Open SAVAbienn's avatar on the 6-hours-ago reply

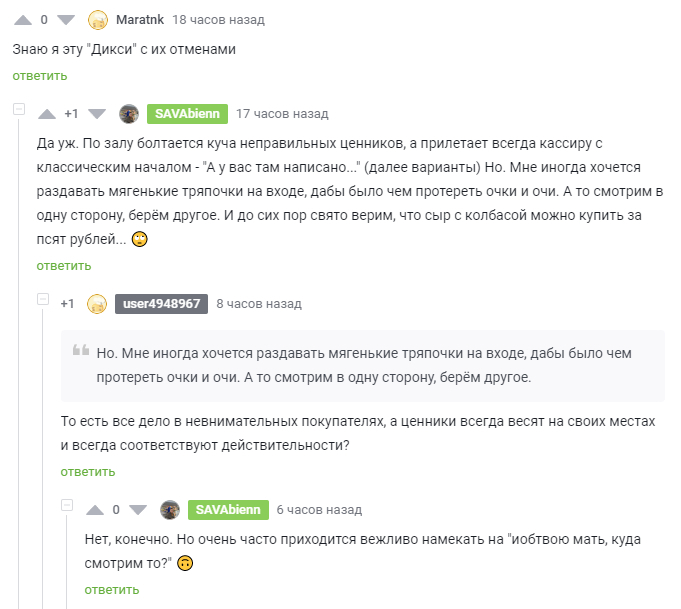169,510
